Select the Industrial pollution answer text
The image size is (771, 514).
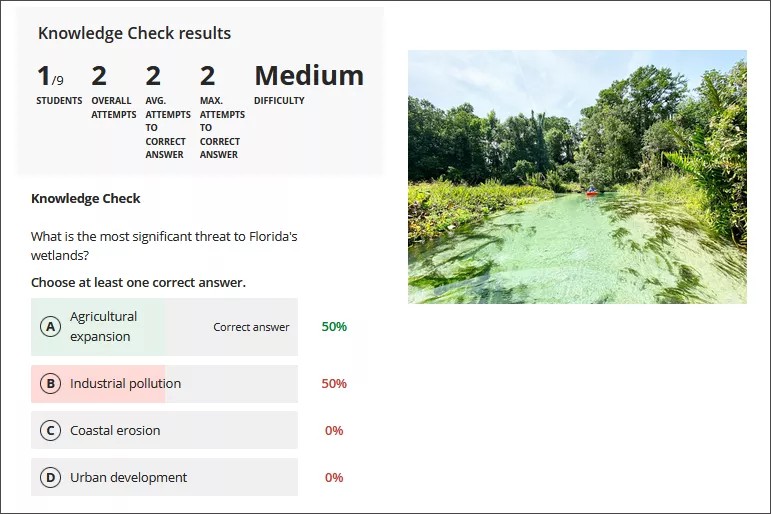(x=125, y=384)
